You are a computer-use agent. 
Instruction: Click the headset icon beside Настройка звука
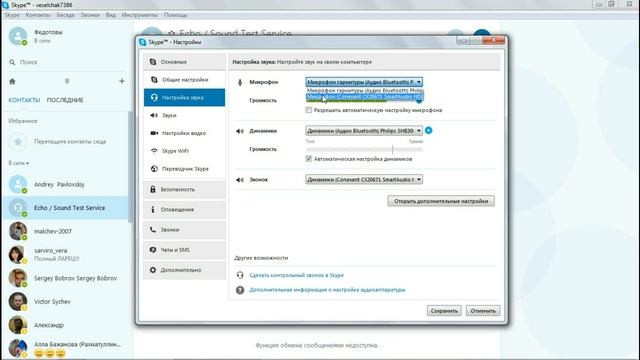154,98
